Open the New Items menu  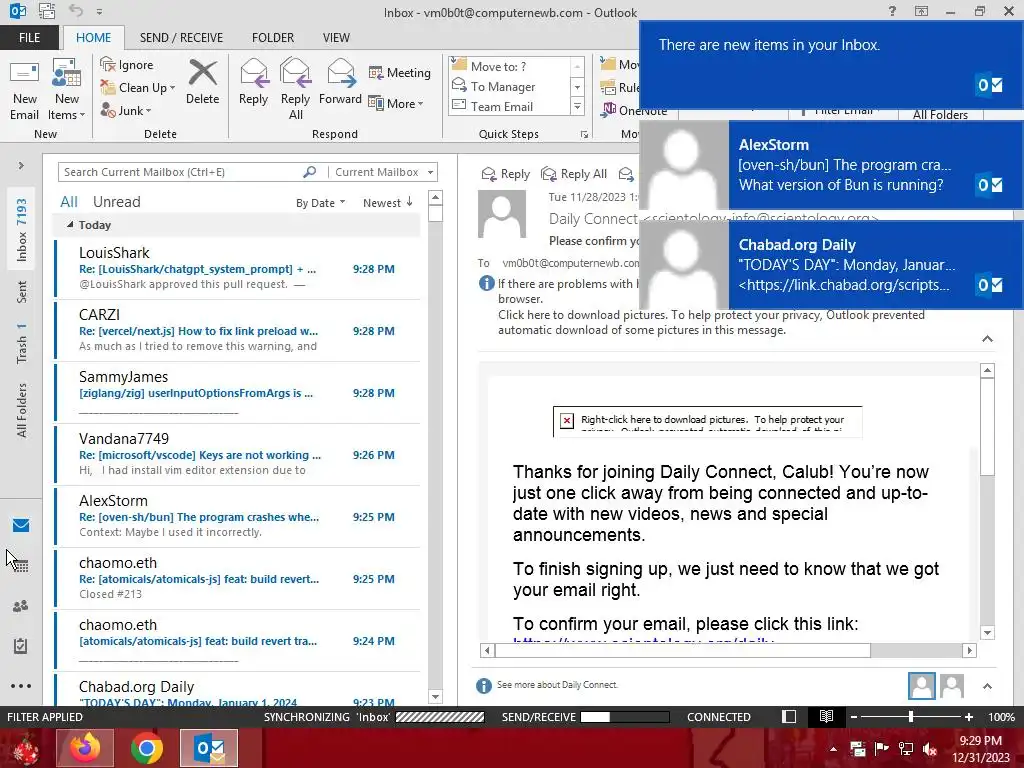coord(67,90)
